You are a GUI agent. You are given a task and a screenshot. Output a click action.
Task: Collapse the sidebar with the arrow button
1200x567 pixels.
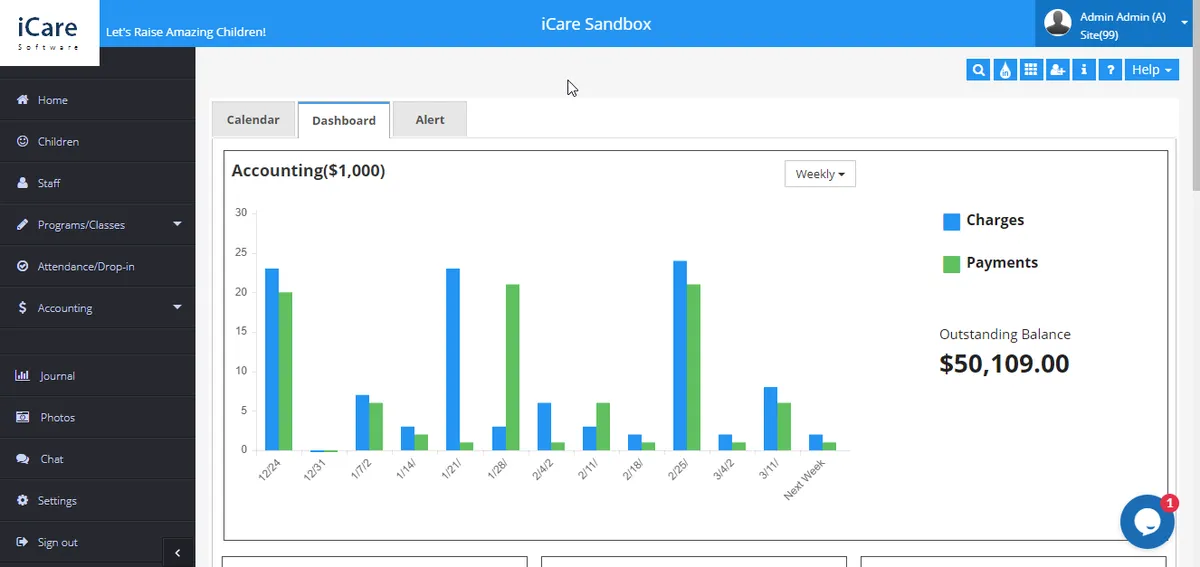point(177,552)
